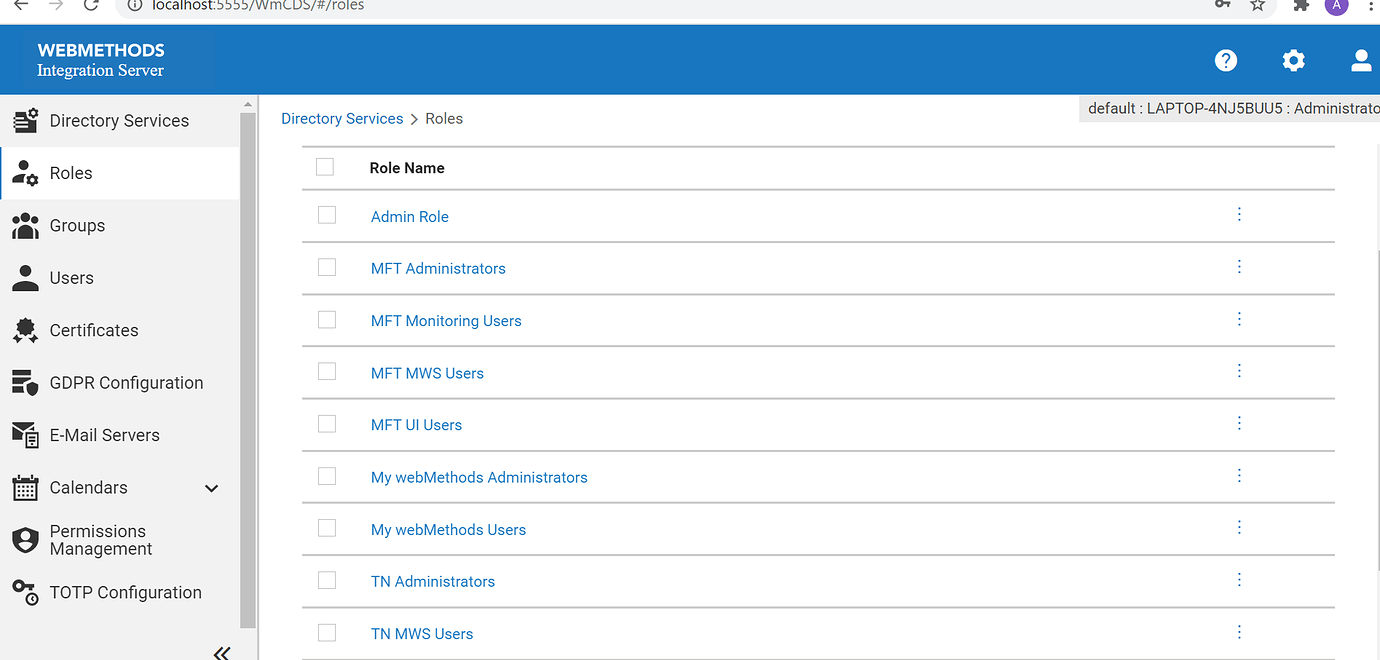Open the settings gear in header
The image size is (1380, 660).
[x=1293, y=60]
